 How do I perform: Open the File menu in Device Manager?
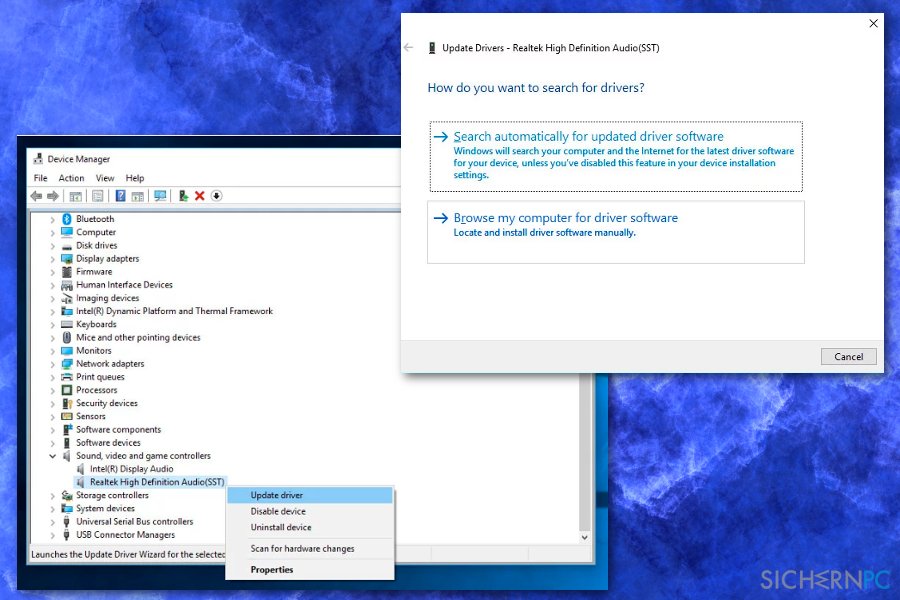point(41,178)
